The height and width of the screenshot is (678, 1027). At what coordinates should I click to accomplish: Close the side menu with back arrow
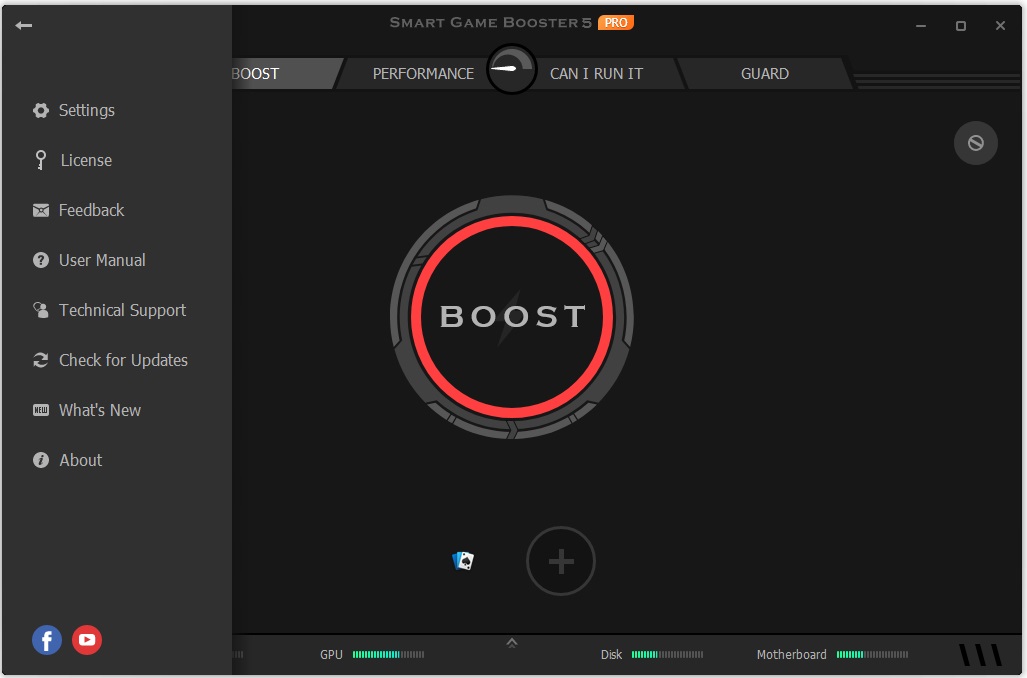point(24,26)
